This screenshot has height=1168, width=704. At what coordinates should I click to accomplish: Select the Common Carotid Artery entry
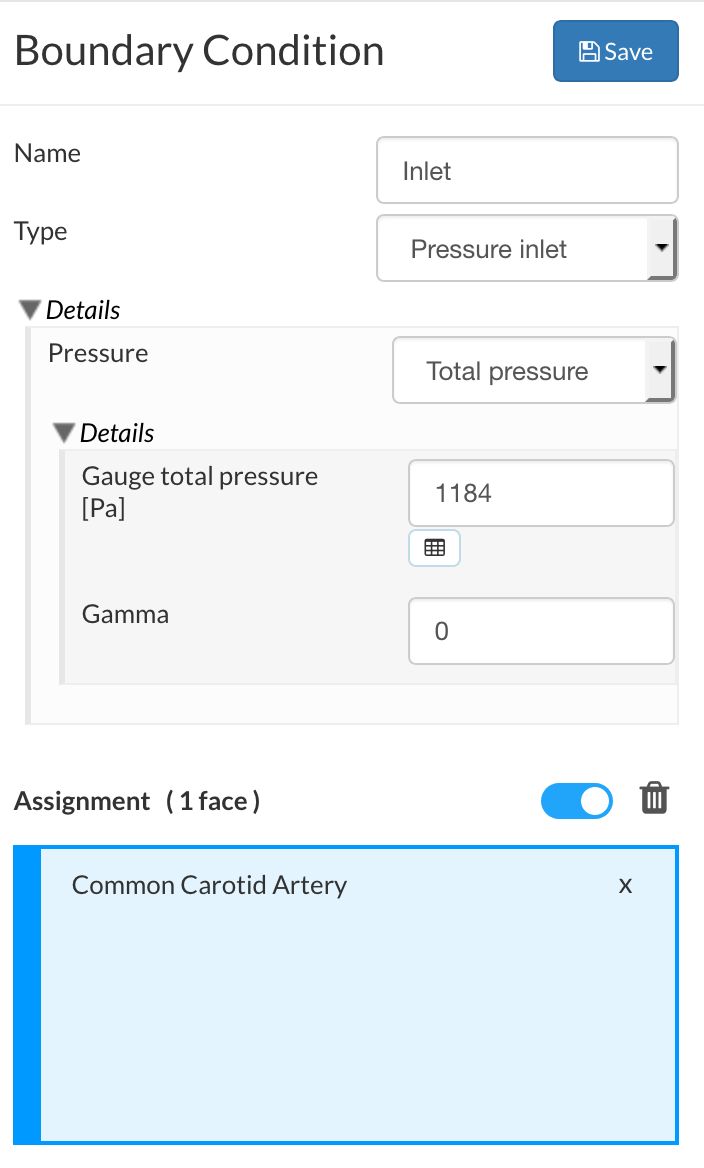click(209, 885)
